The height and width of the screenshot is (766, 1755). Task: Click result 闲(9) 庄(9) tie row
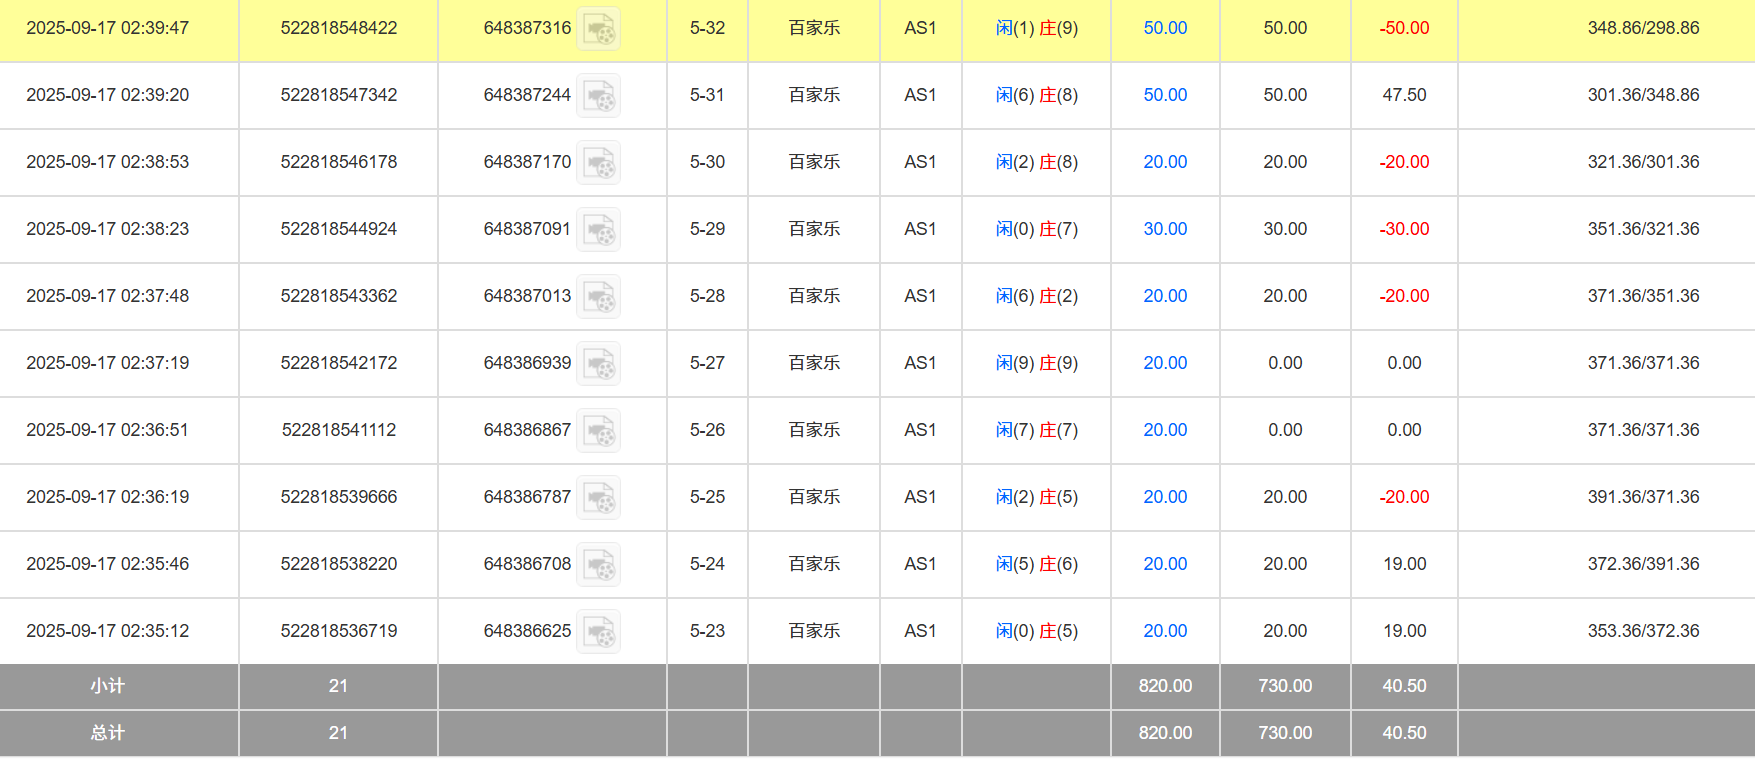[1036, 363]
